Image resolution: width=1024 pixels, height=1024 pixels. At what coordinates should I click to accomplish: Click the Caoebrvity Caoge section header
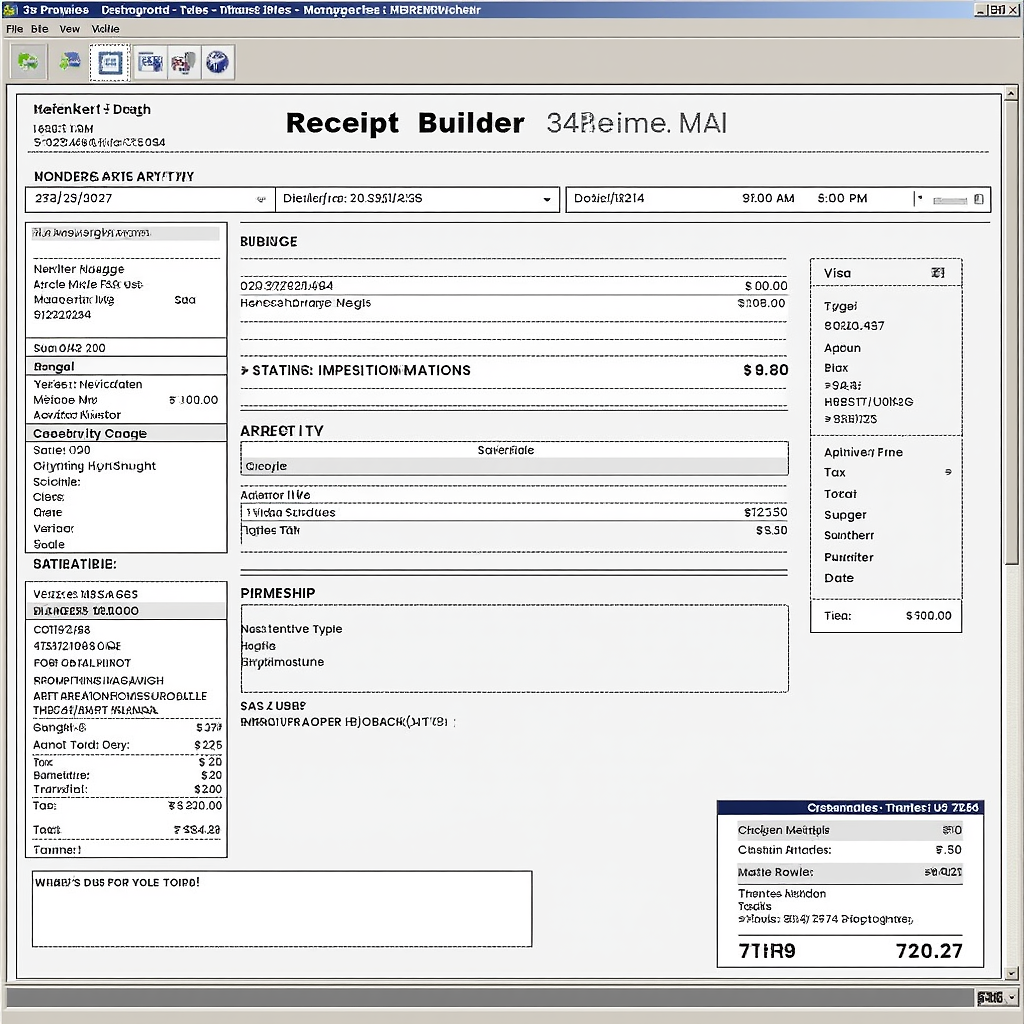pyautogui.click(x=125, y=433)
